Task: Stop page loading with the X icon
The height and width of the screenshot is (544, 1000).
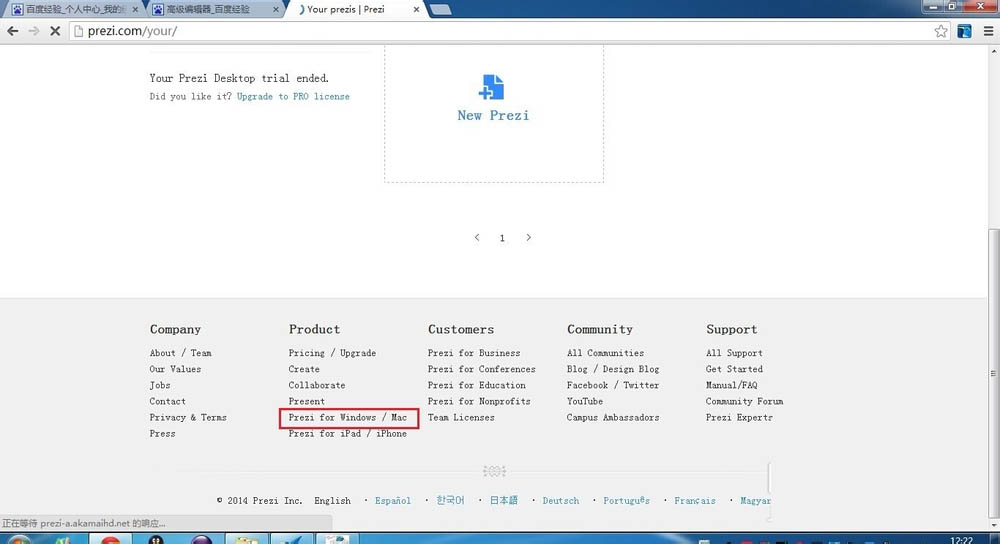Action: click(55, 31)
